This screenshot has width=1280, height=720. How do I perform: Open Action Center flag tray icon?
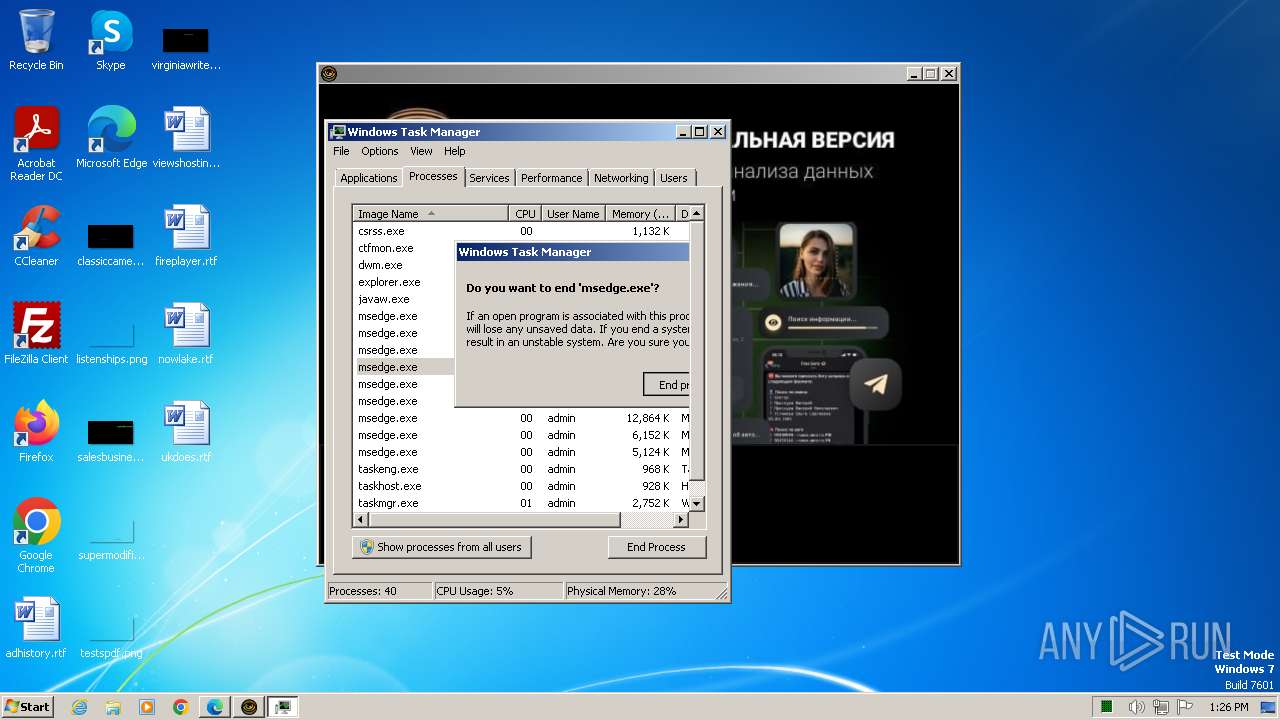[x=1185, y=707]
